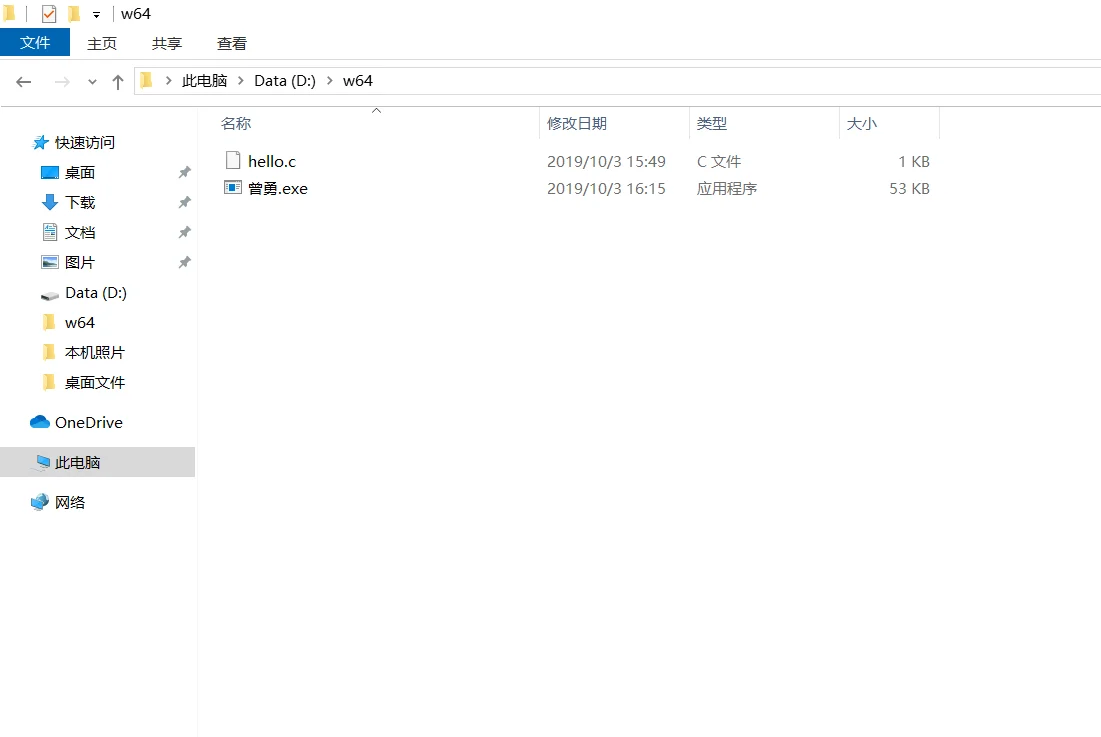Screen dimensions: 1101x737
Task: Select the hello.c file
Action: [x=271, y=160]
